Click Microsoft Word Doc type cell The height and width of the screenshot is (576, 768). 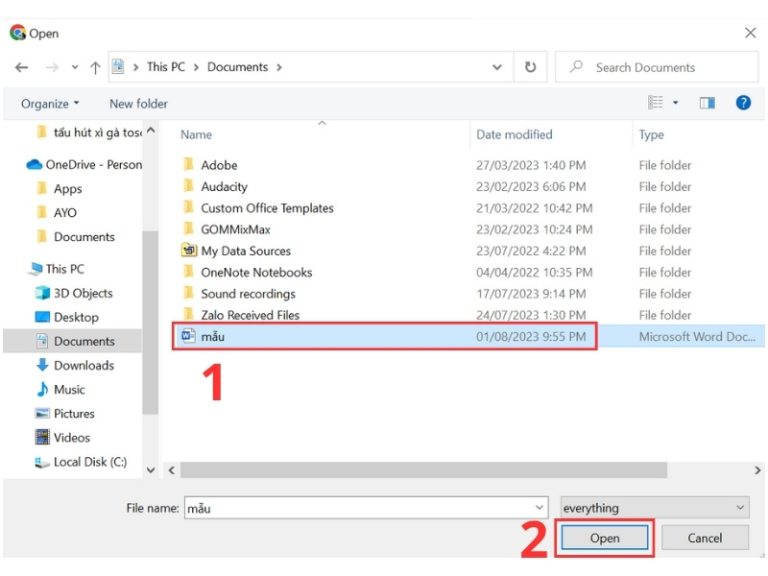pyautogui.click(x=697, y=336)
